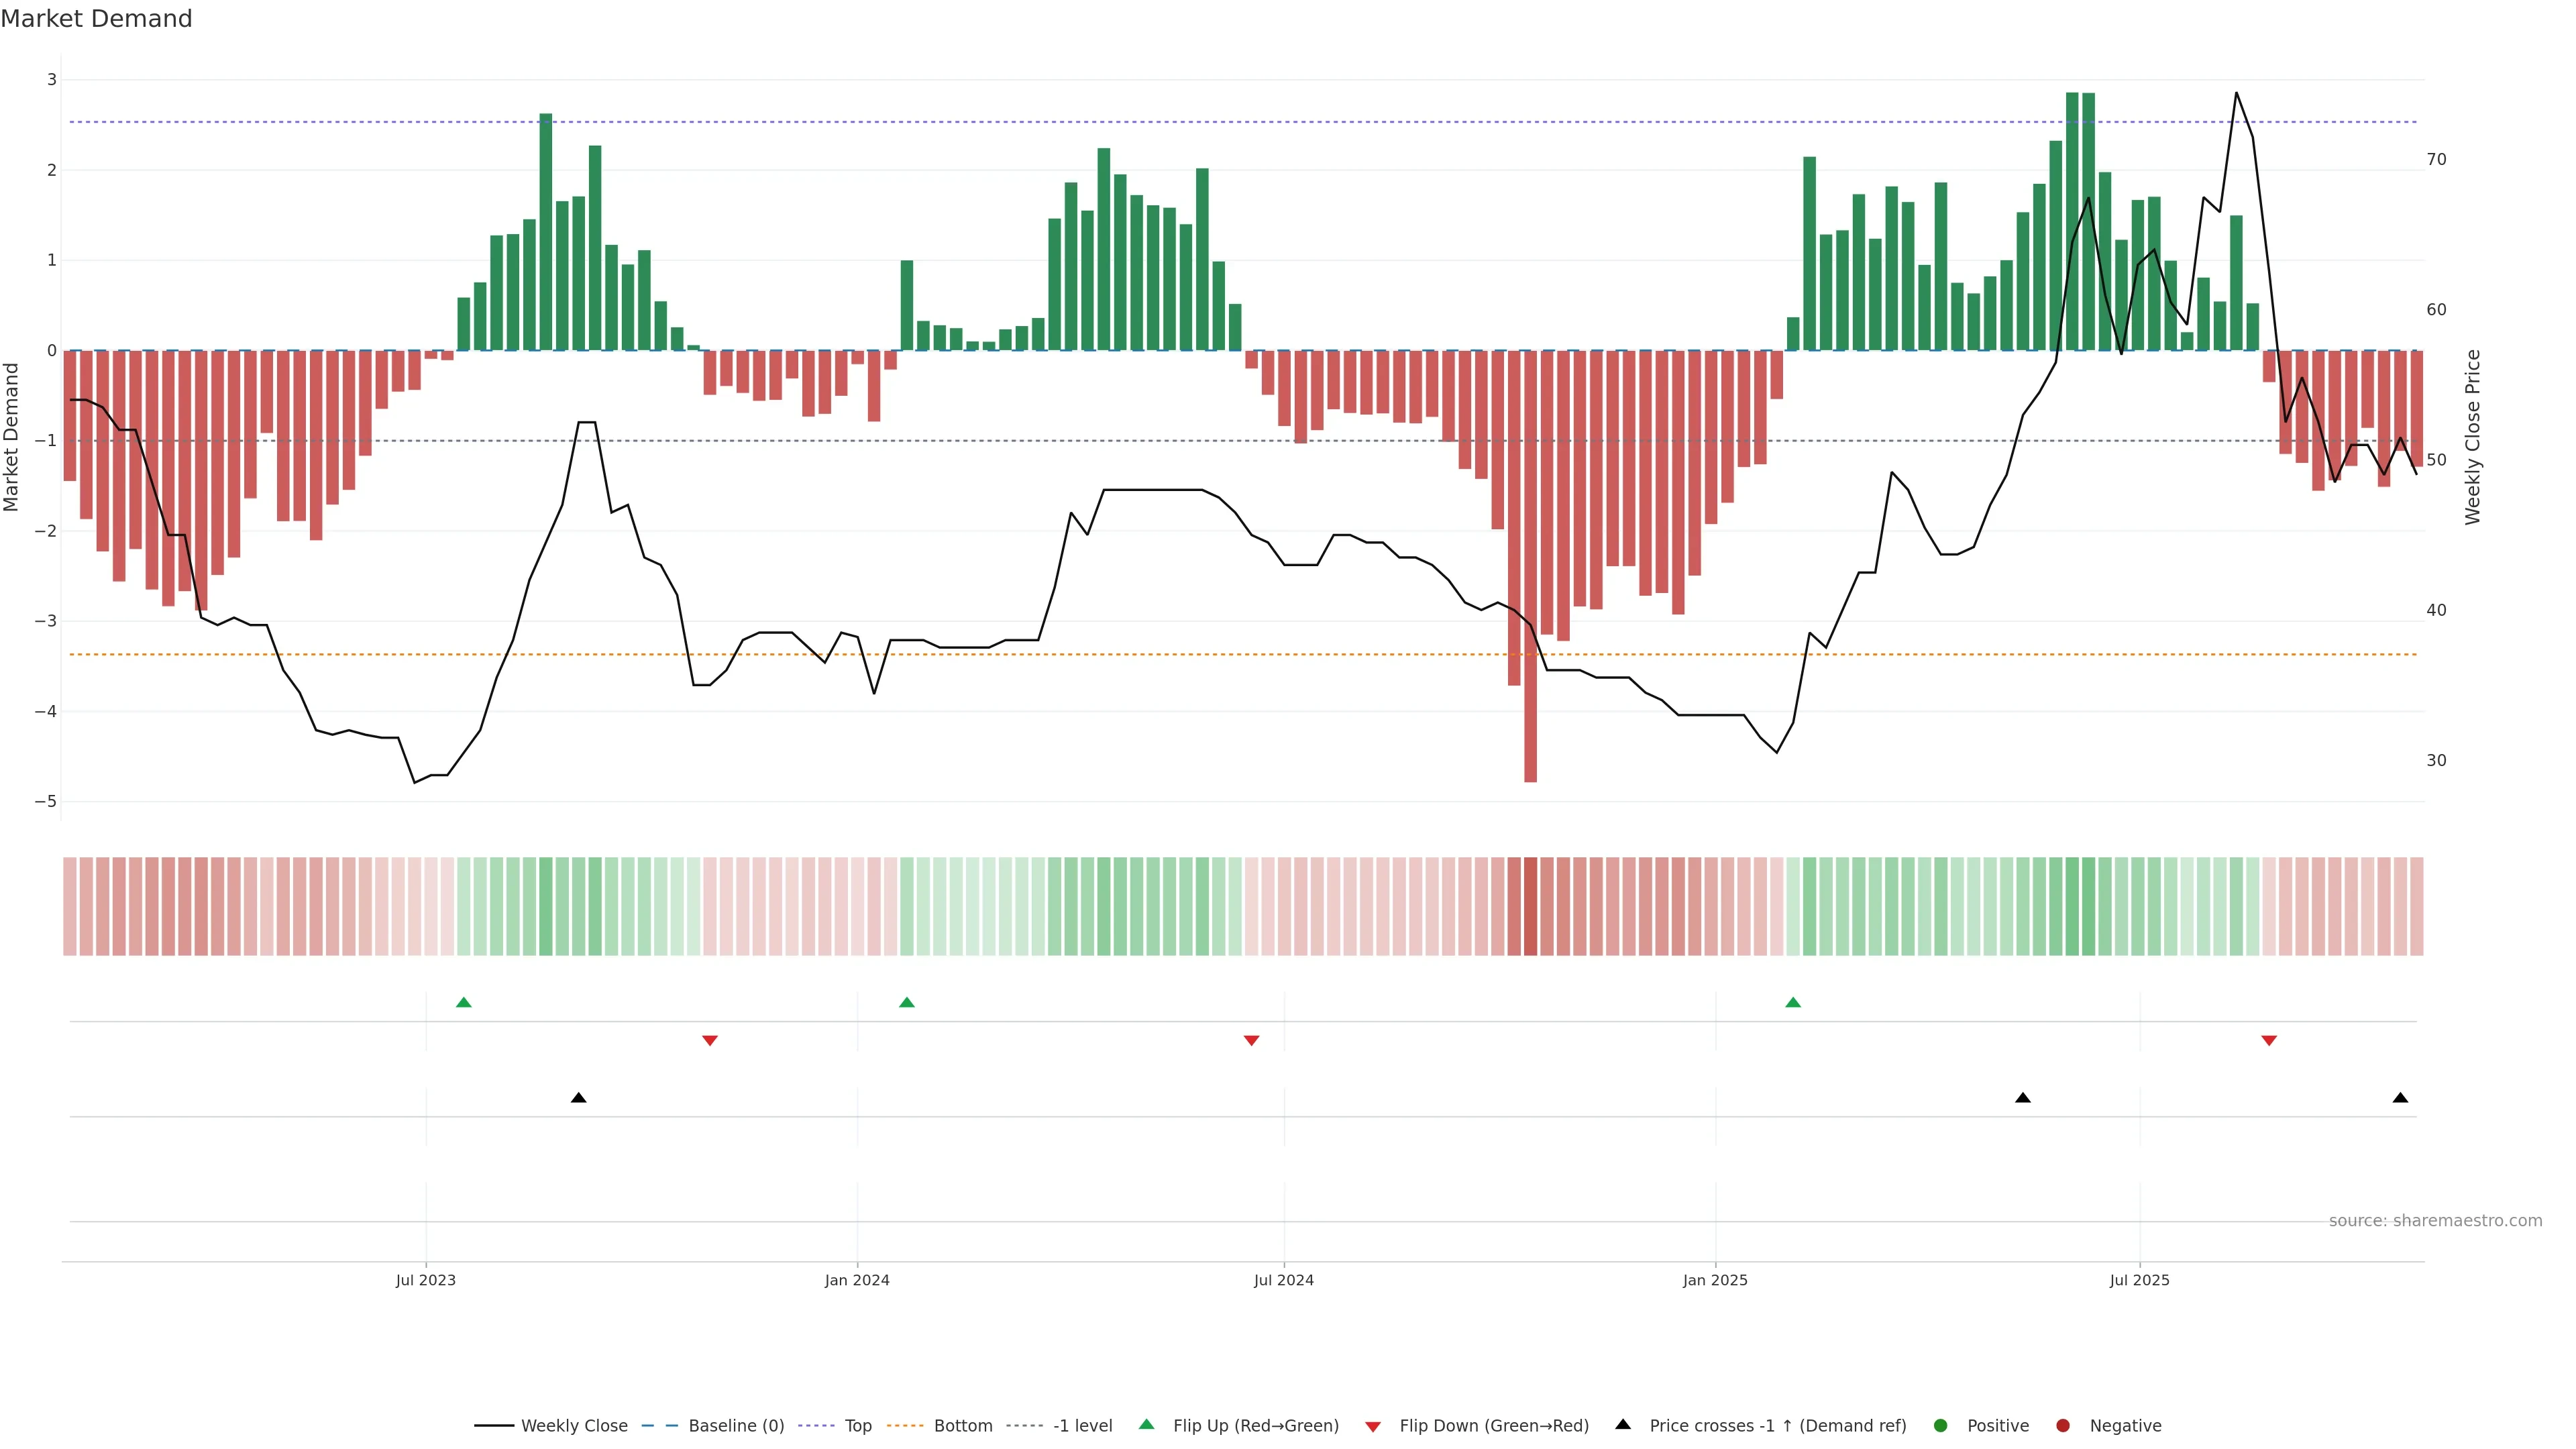
Task: Click red flip-down marker after Jul 2025
Action: 2269,1041
